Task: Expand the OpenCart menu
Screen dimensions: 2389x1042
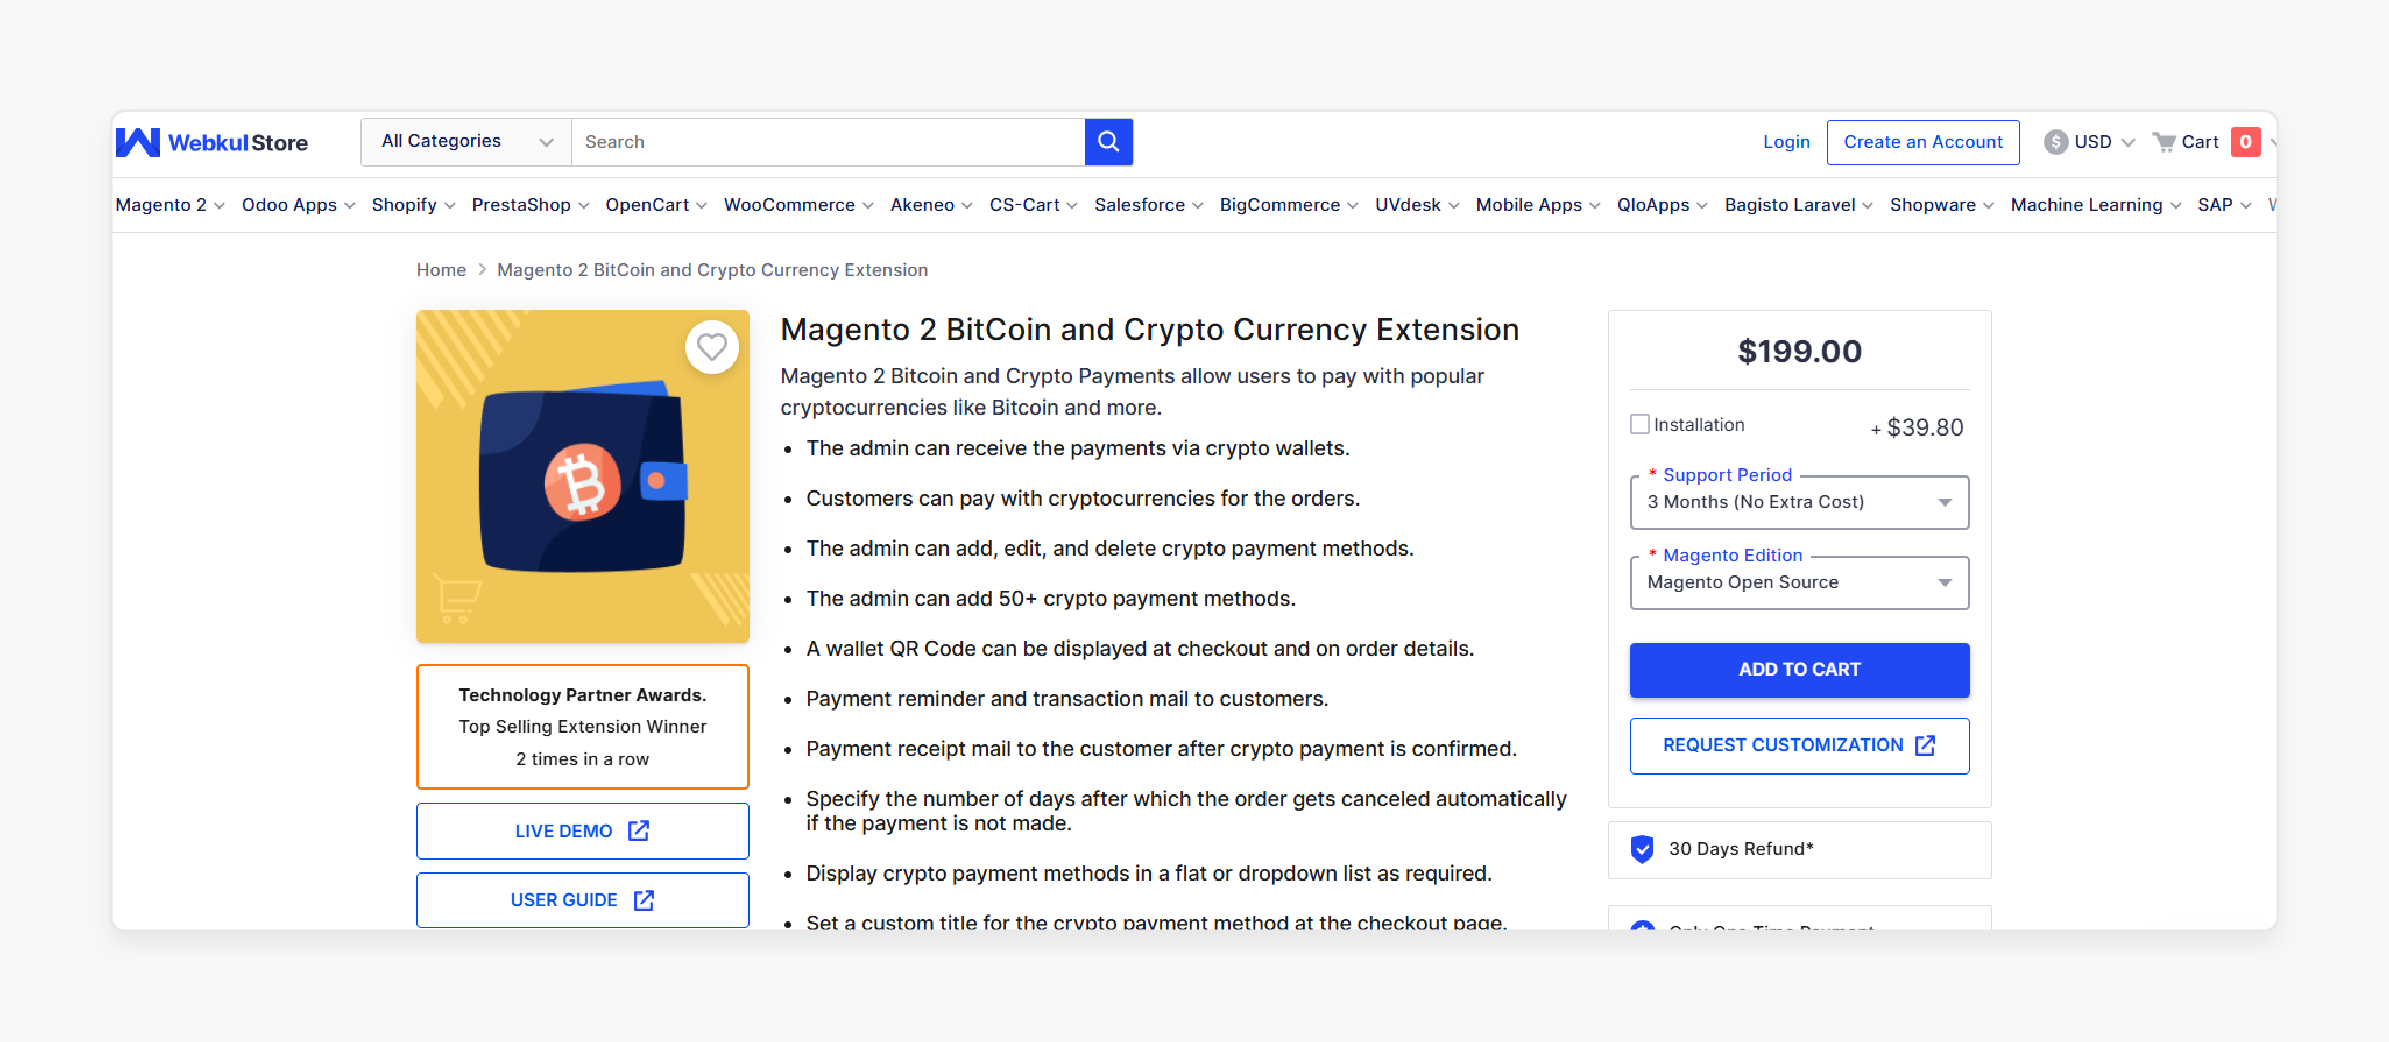Action: click(x=656, y=205)
